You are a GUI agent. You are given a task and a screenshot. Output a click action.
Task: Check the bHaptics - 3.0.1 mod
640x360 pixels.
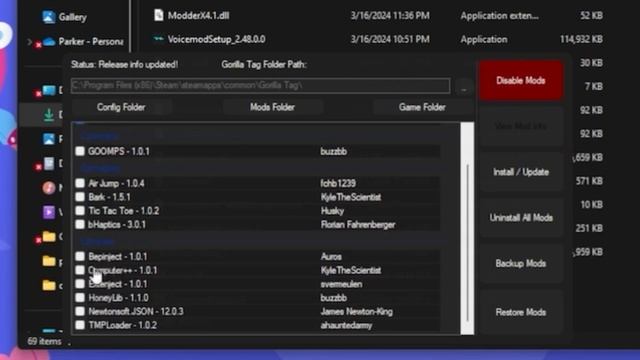(x=80, y=224)
